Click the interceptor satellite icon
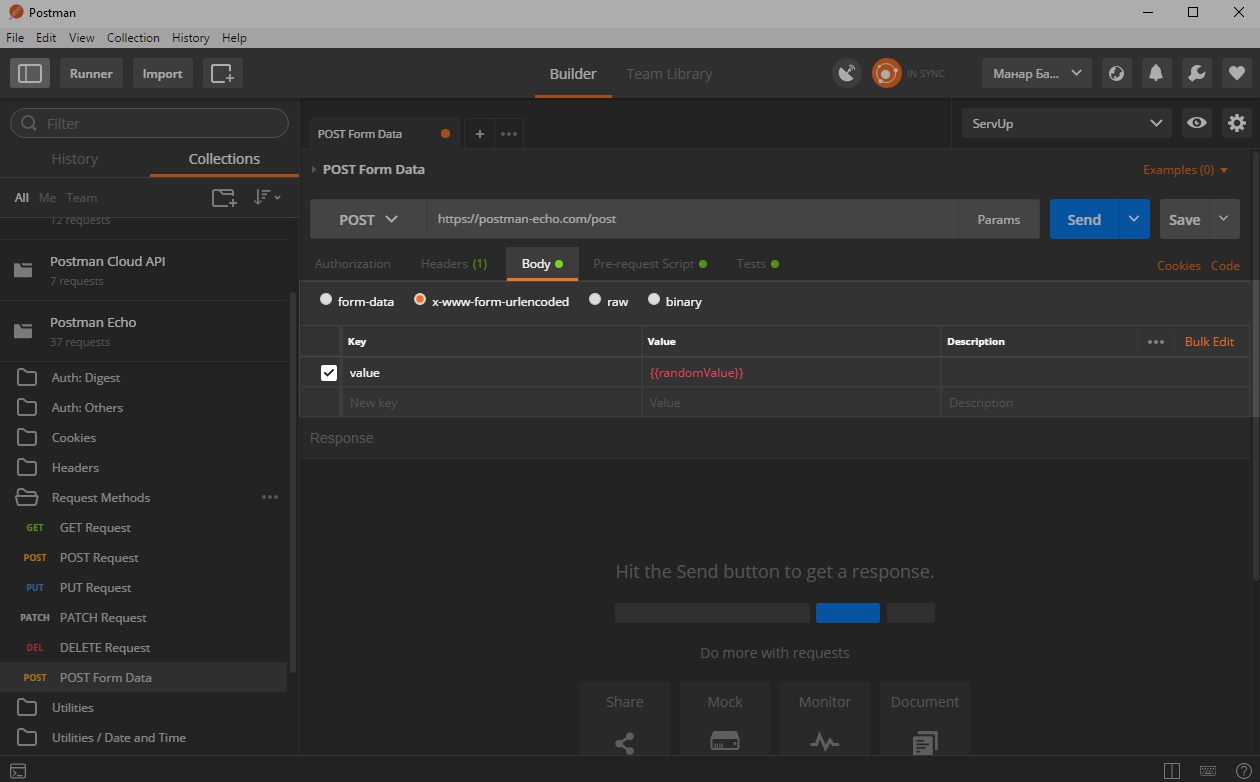The width and height of the screenshot is (1260, 782). (847, 73)
